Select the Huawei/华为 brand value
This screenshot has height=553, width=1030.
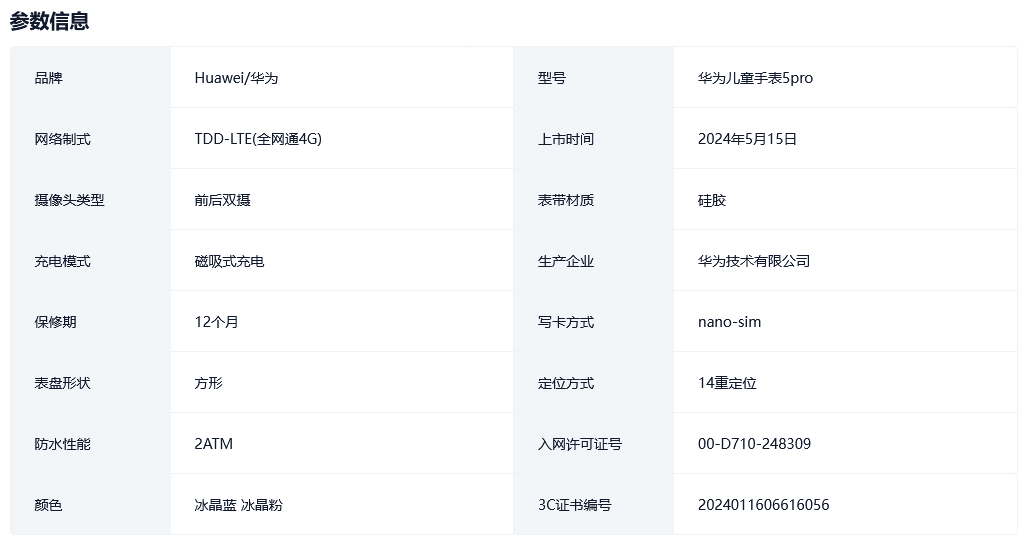click(x=236, y=78)
